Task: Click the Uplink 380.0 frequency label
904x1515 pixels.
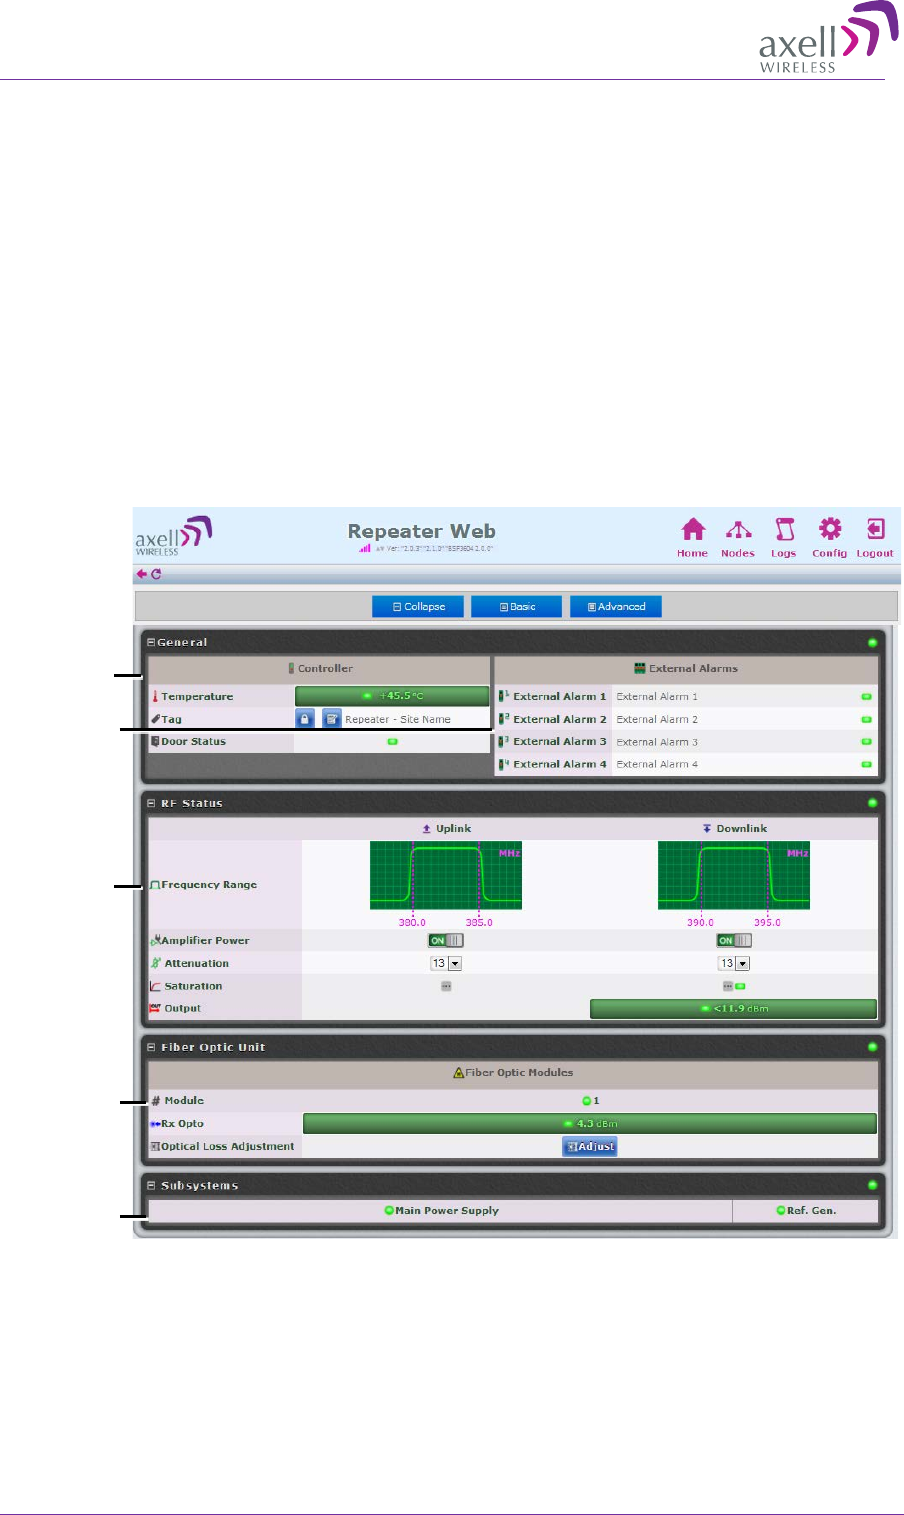Action: click(x=412, y=923)
